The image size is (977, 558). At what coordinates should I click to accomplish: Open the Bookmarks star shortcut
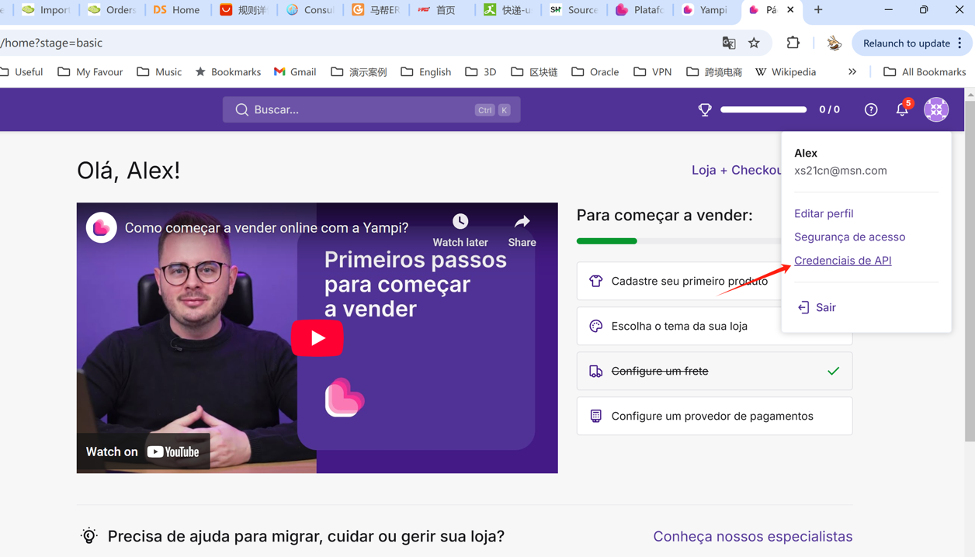tap(228, 72)
